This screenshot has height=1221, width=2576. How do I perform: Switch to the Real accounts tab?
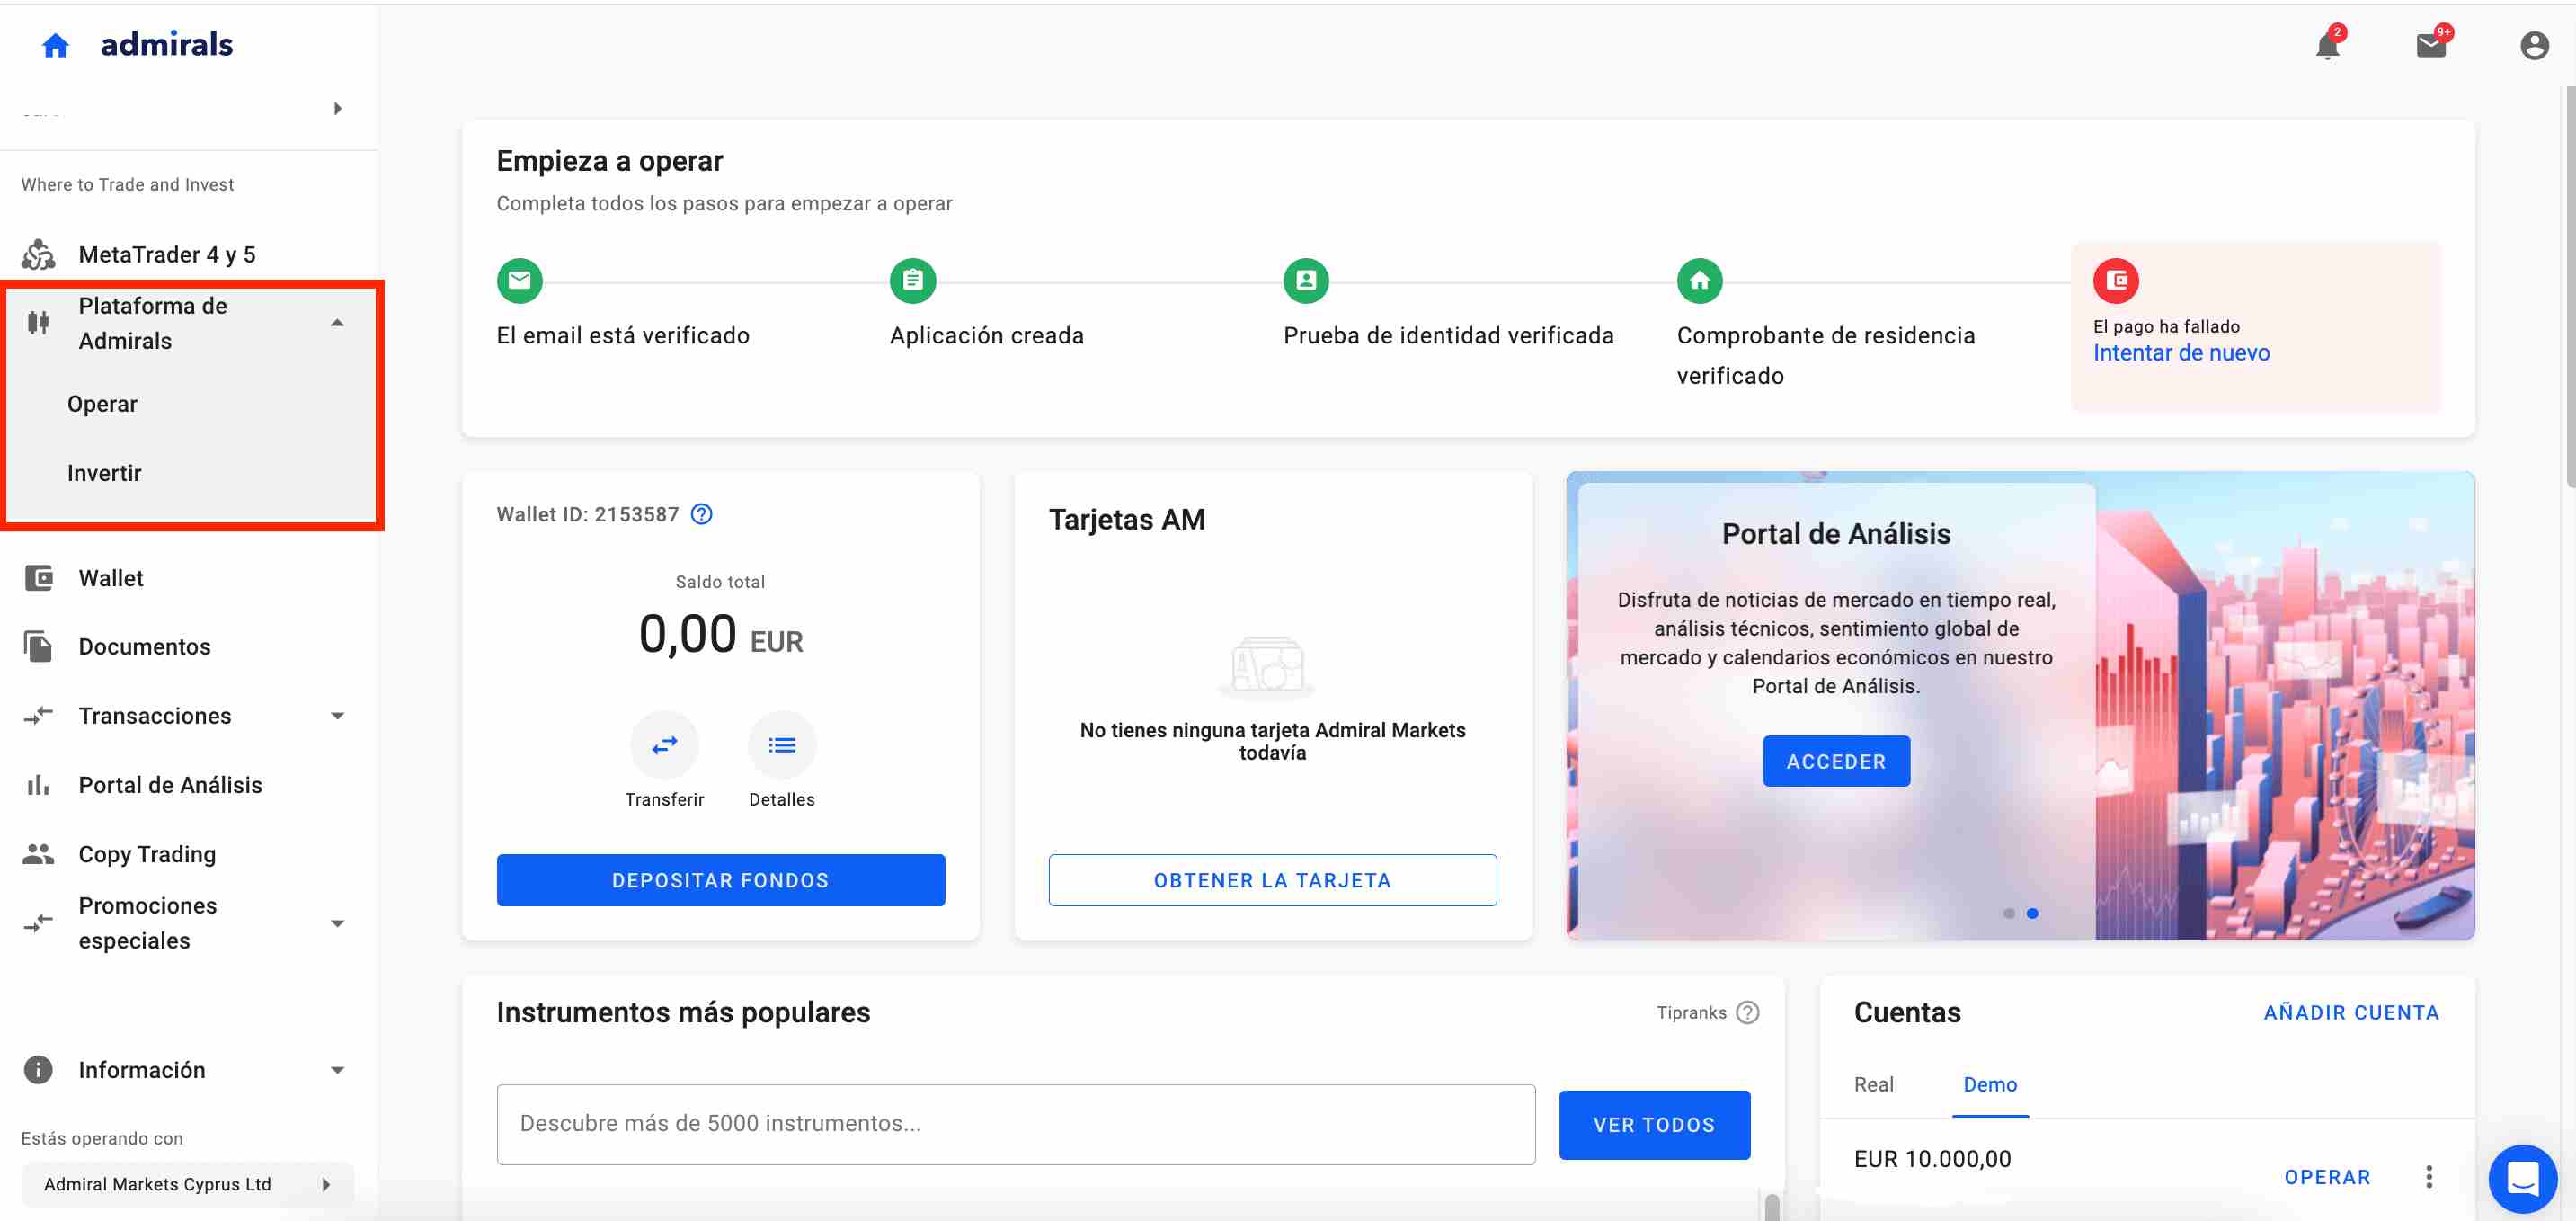(x=1873, y=1085)
